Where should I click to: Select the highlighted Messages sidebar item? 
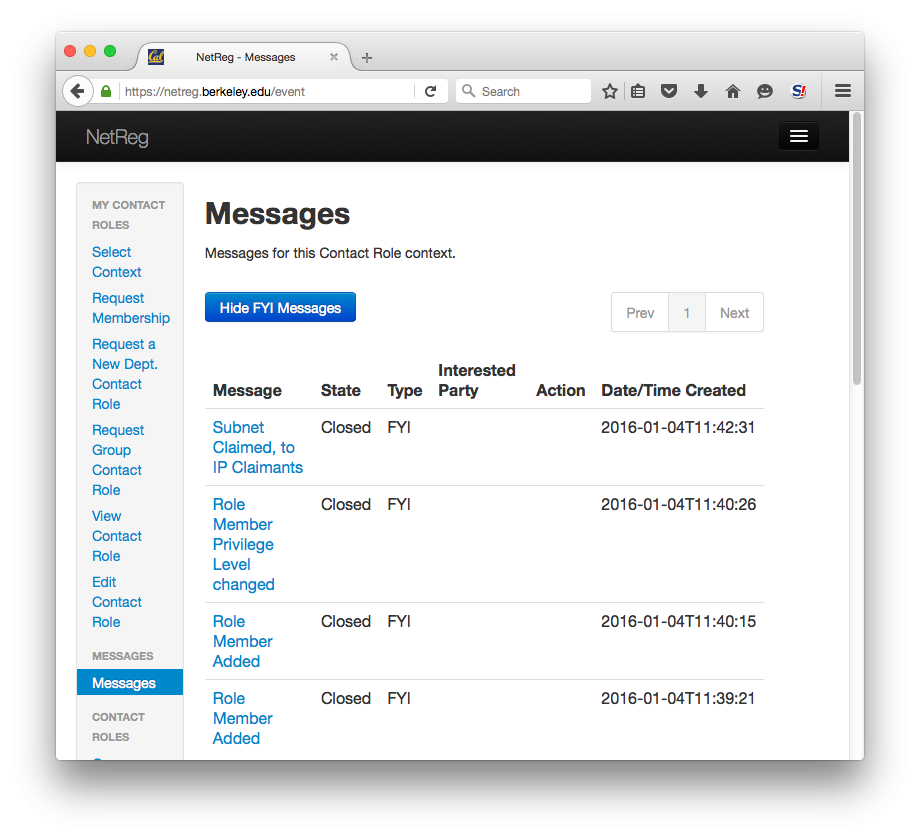coord(130,683)
